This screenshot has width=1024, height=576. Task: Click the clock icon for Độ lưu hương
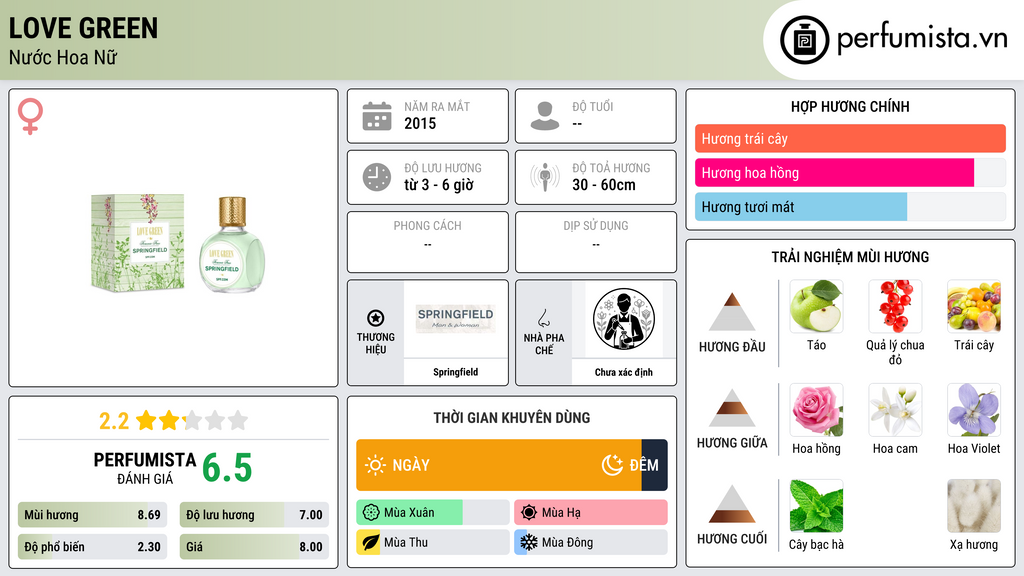coord(377,177)
